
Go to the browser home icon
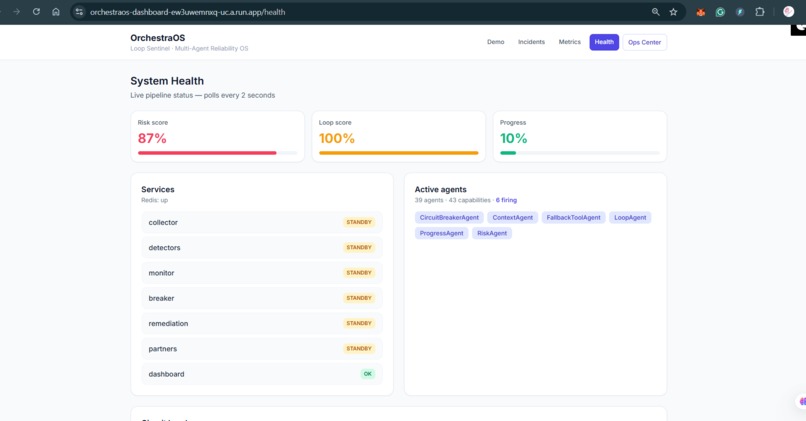tap(56, 12)
